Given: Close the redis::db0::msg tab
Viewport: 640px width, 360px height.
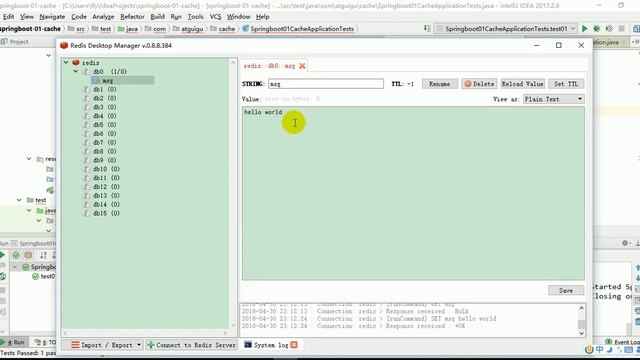Looking at the screenshot, I should pos(302,66).
